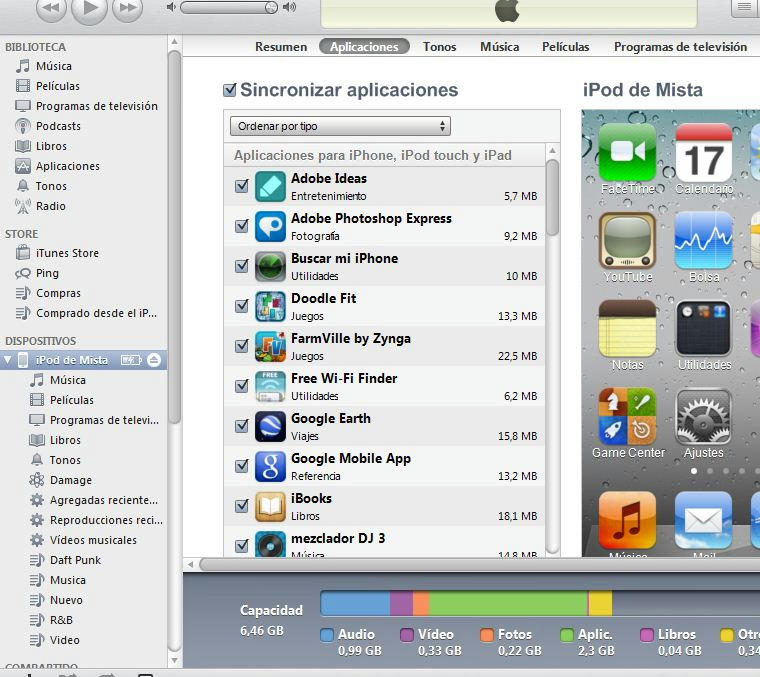This screenshot has width=760, height=677.
Task: Select FaceTime icon on iPod screen
Action: 628,152
